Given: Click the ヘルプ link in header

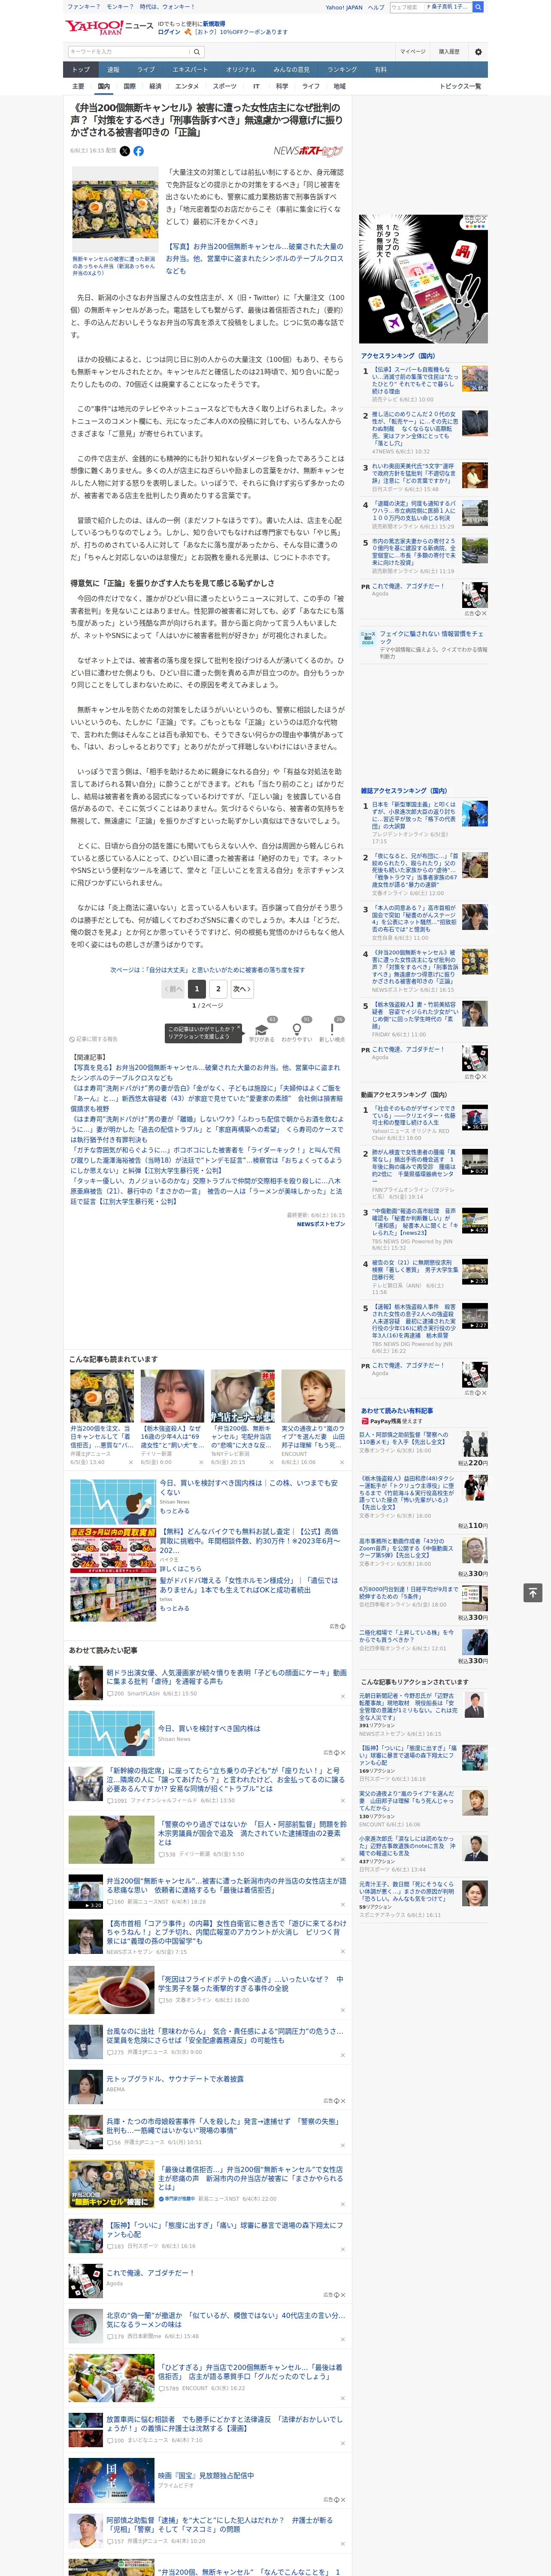Looking at the screenshot, I should (x=376, y=7).
